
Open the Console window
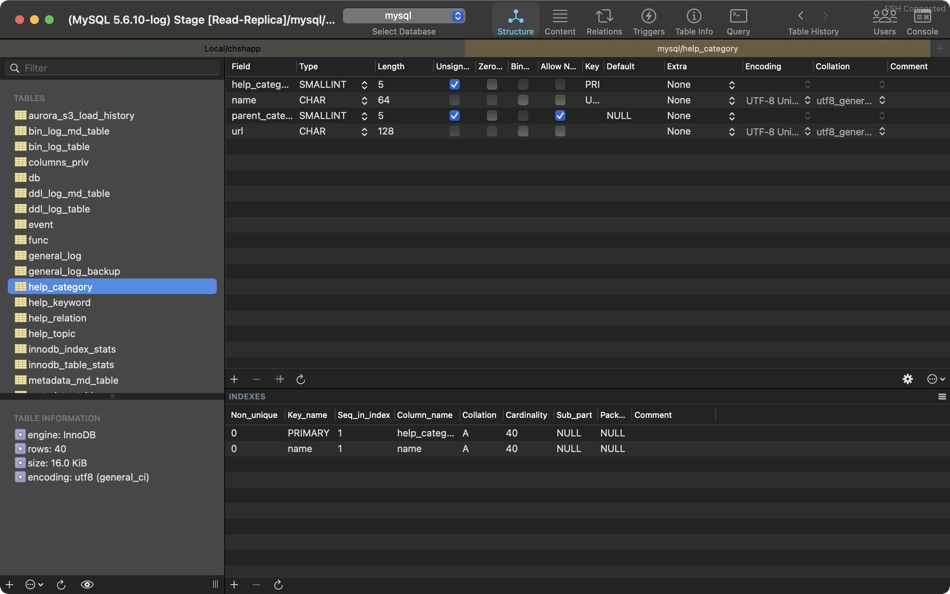(922, 22)
